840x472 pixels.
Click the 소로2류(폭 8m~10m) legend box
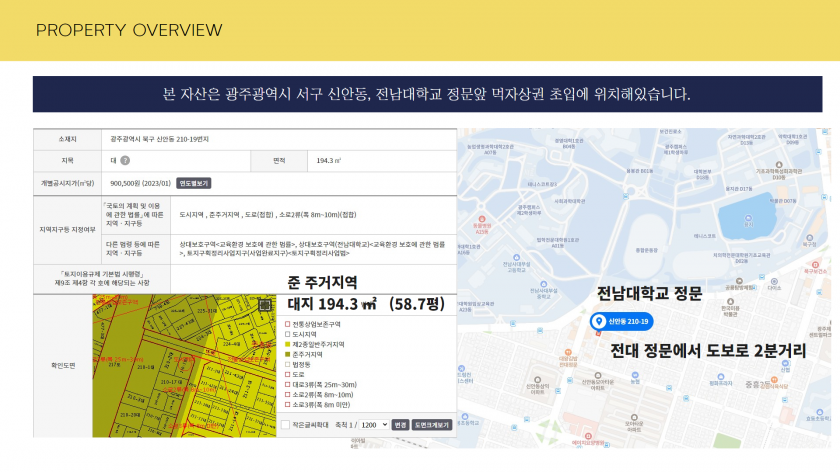[288, 395]
